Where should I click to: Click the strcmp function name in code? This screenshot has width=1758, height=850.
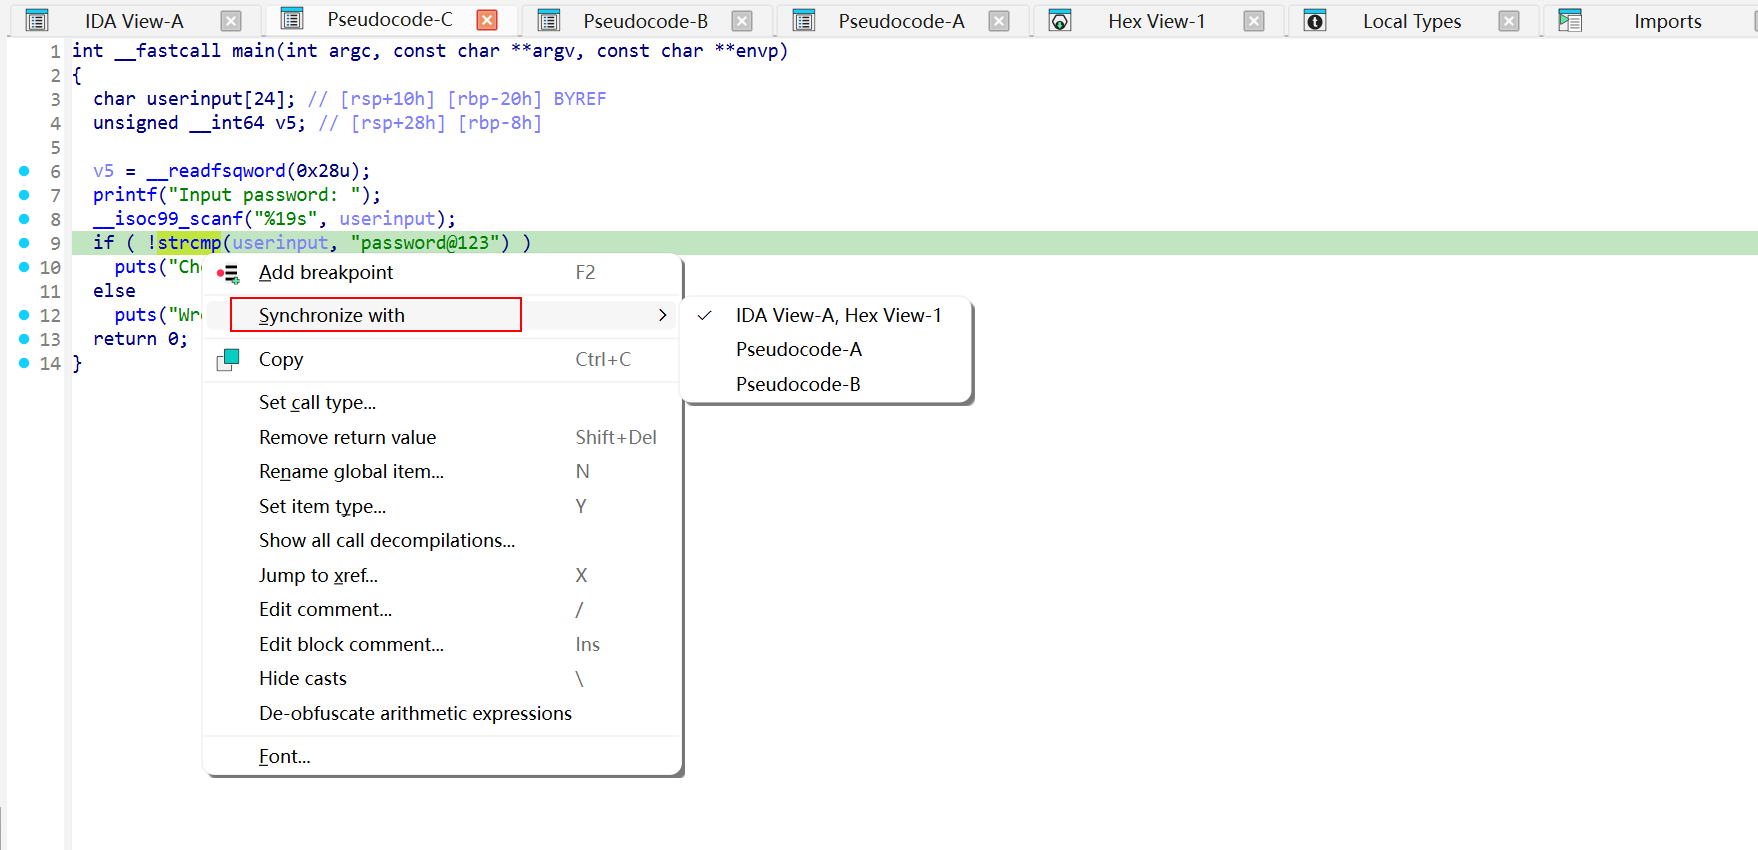(x=189, y=243)
